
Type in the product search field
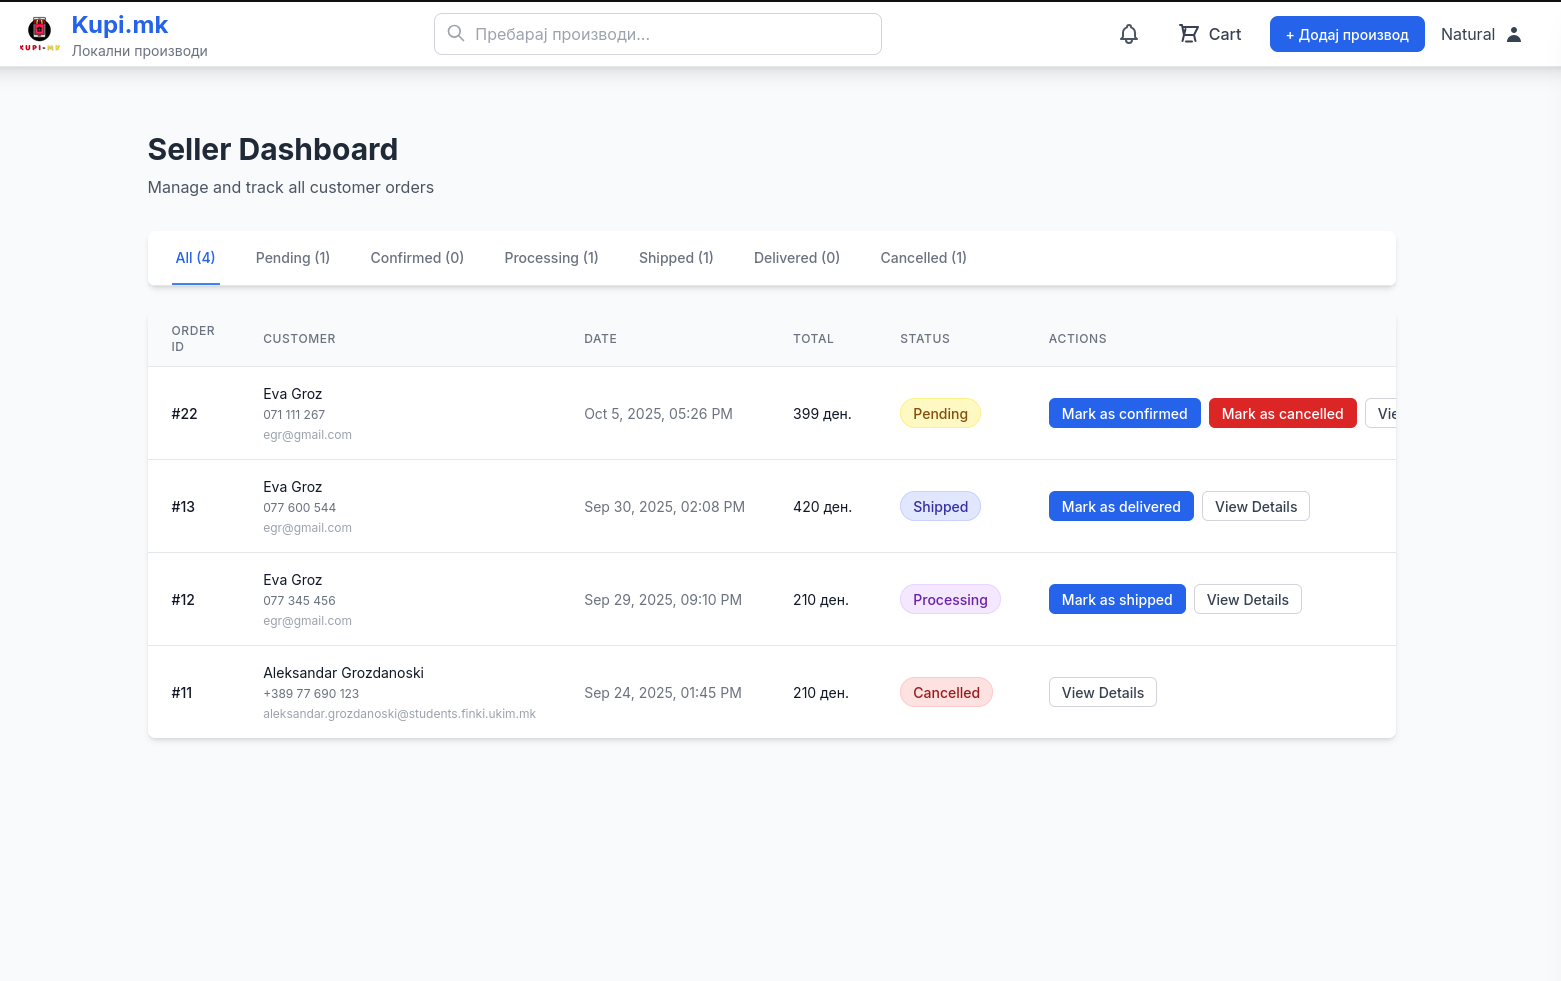click(x=670, y=34)
